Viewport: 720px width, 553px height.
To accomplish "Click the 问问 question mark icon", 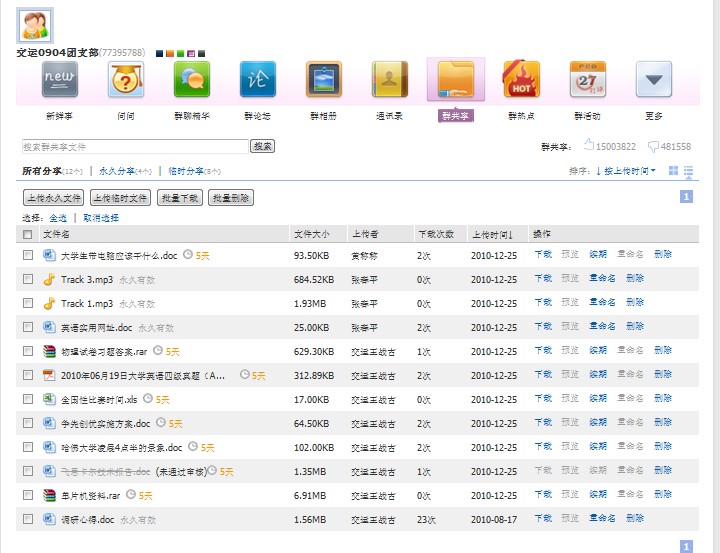I will 125,80.
